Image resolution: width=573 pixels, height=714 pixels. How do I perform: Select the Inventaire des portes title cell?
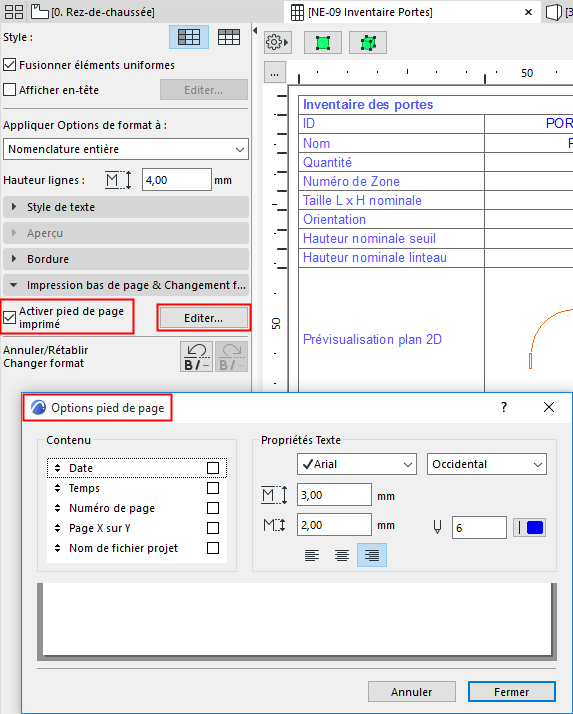[435, 105]
